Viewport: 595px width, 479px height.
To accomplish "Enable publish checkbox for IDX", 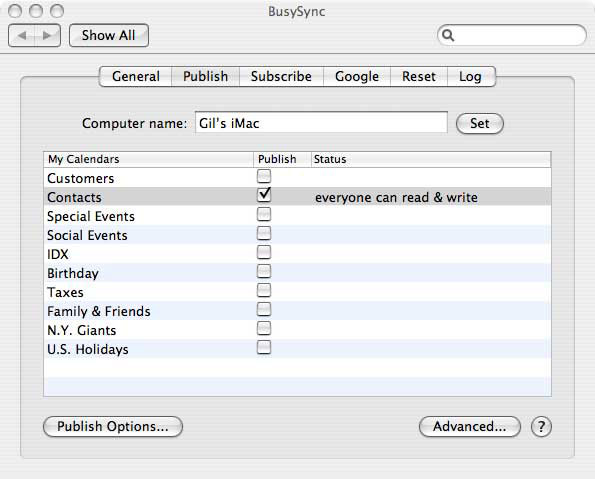I will [264, 252].
